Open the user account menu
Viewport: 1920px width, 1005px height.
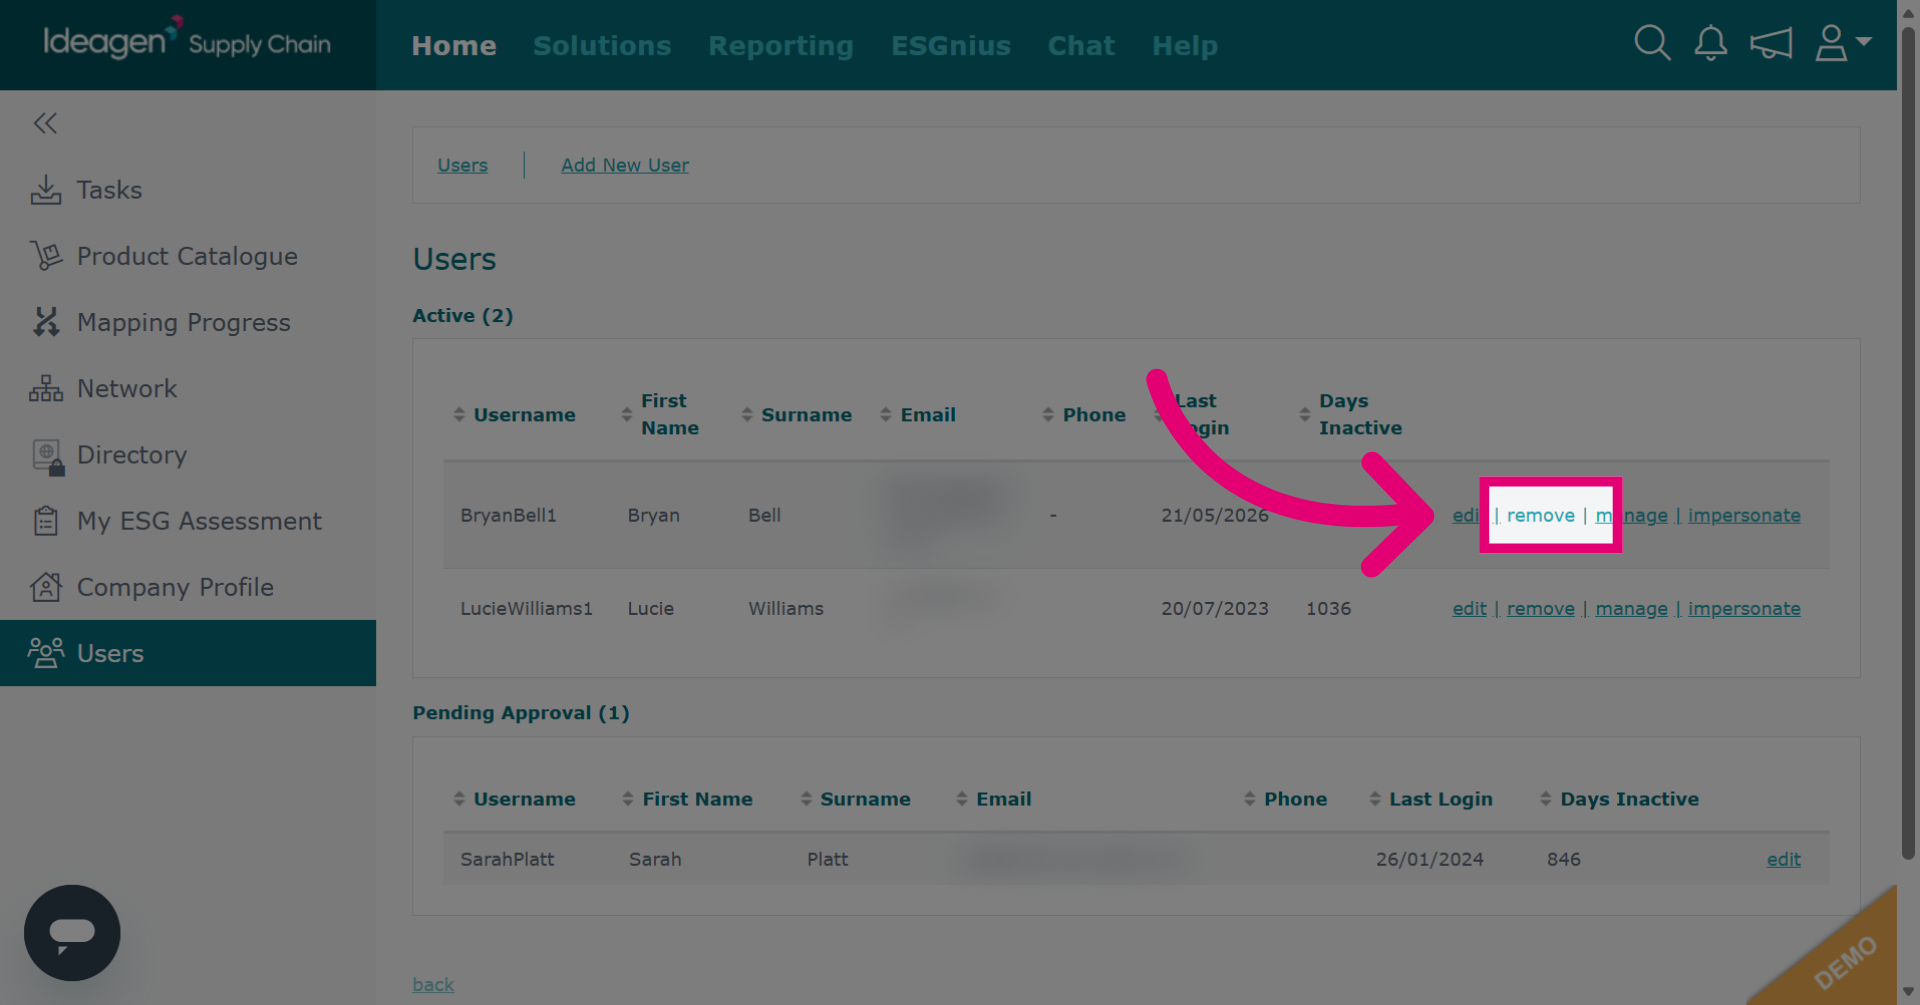point(1843,43)
